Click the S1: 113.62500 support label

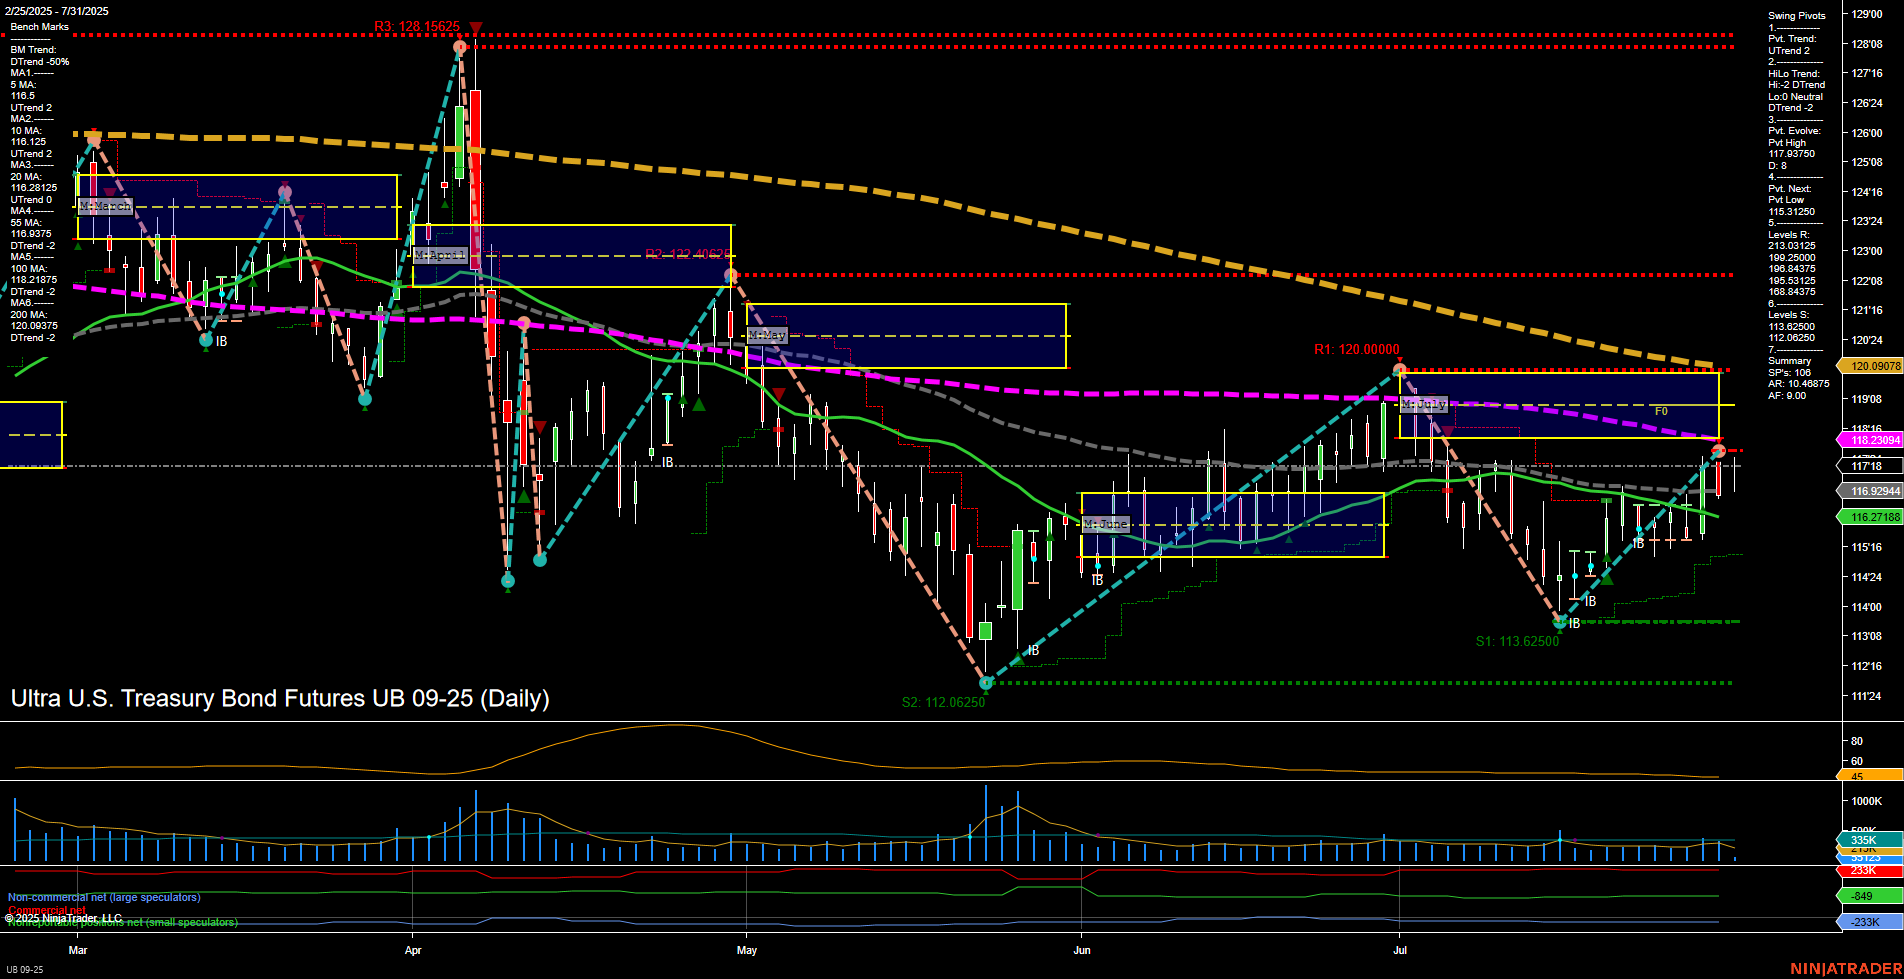(1517, 642)
